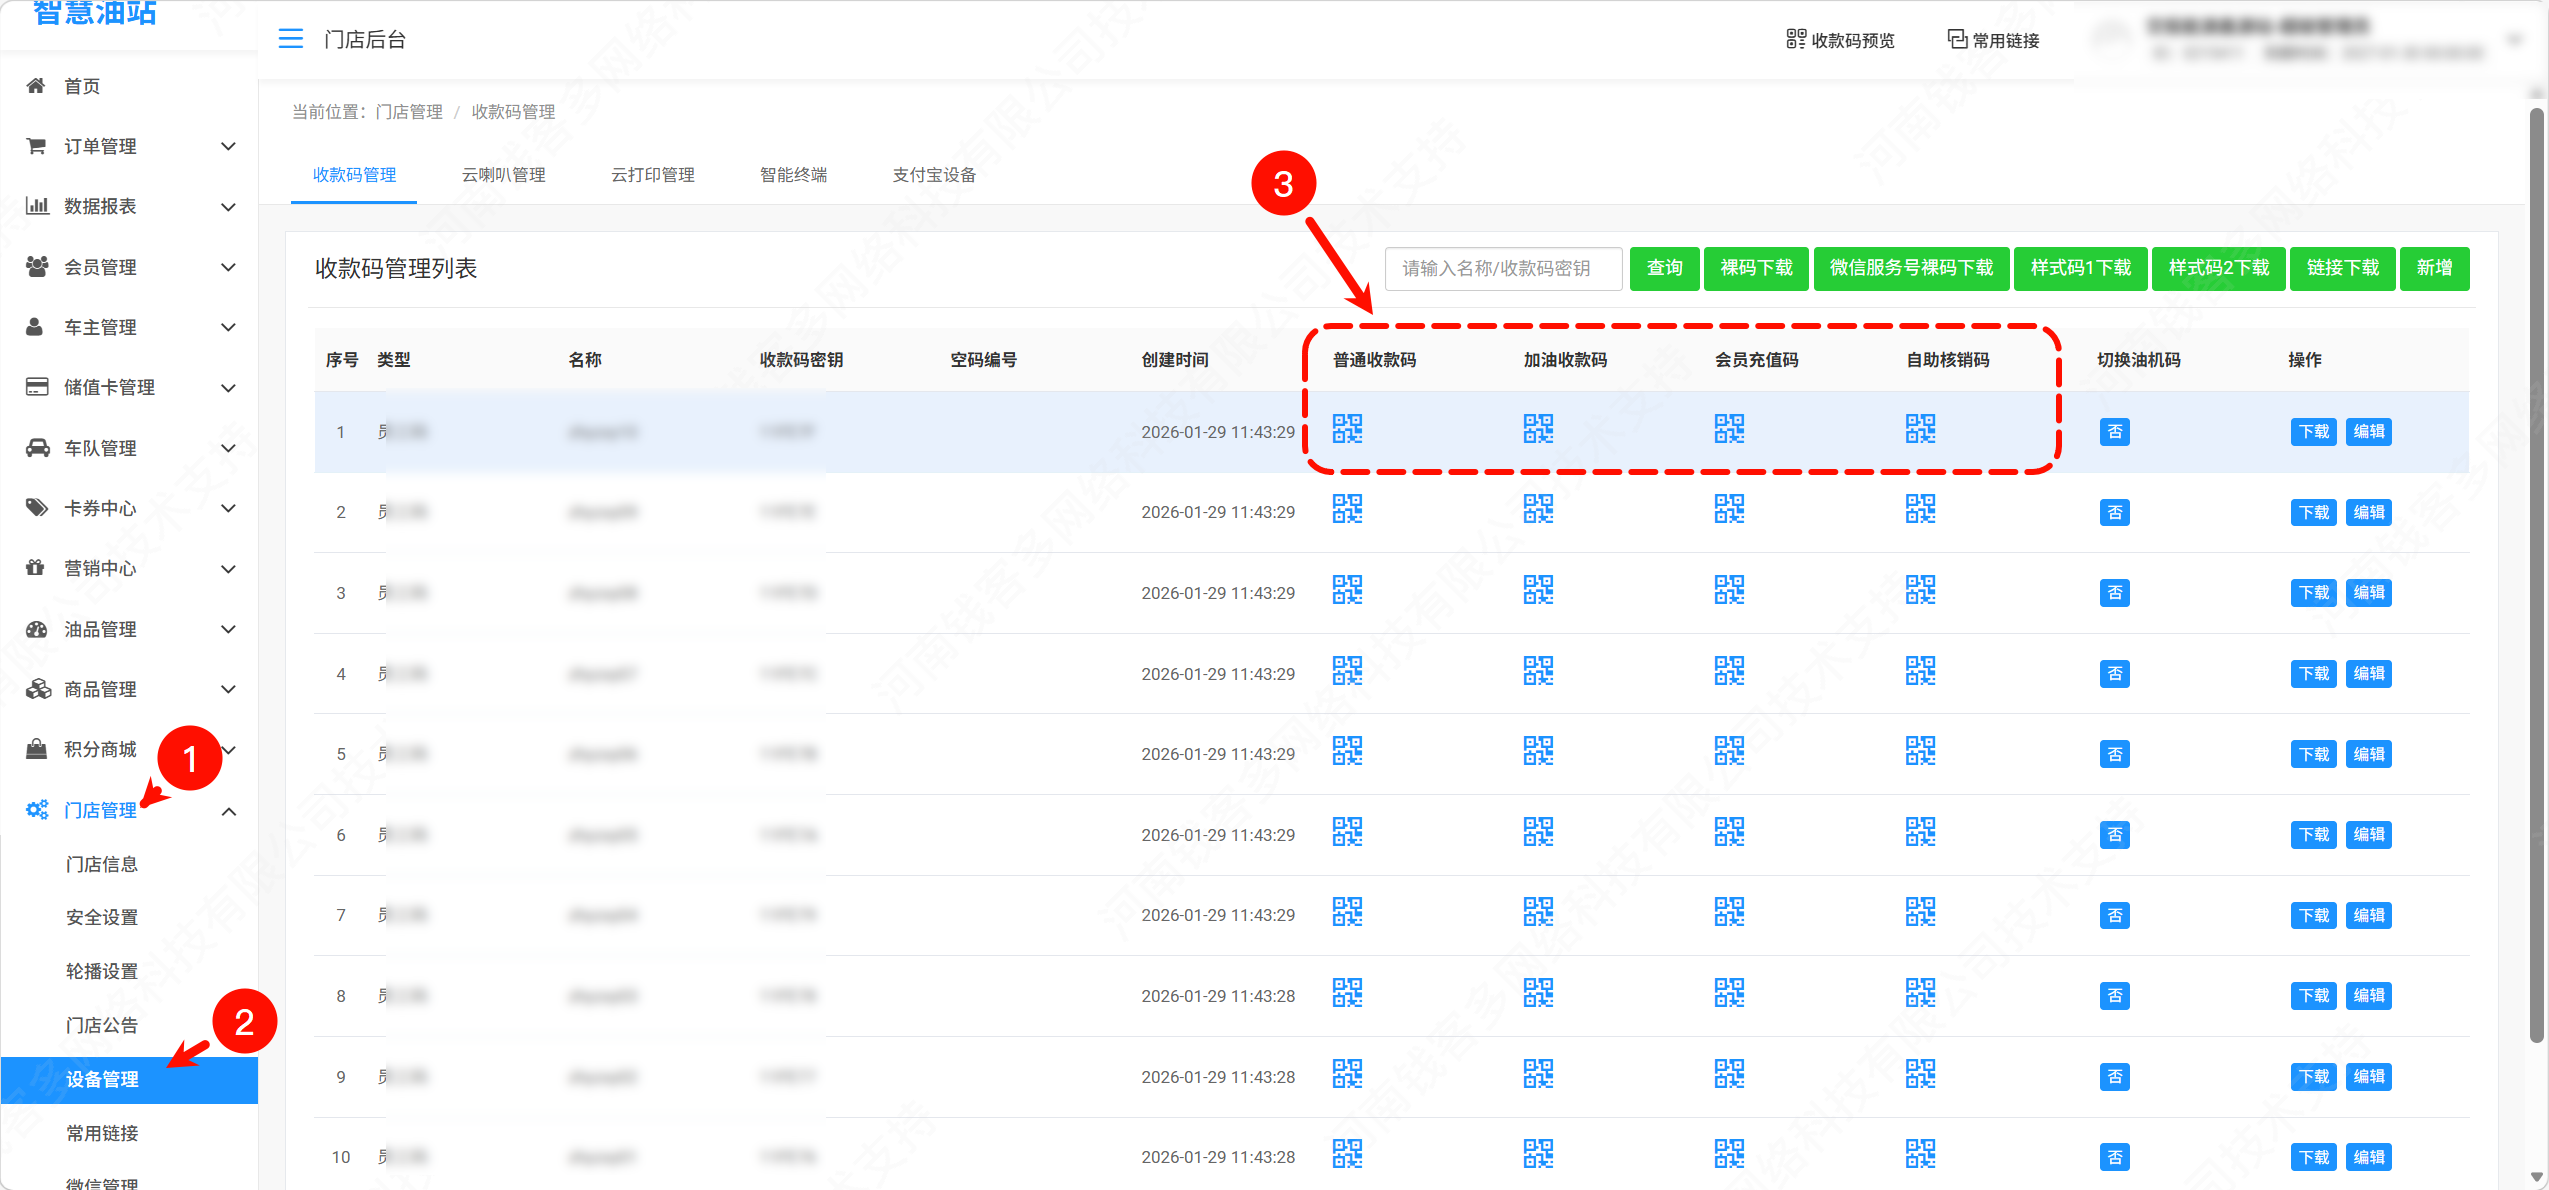Click row 3 会员充值码 QR code icon
Image resolution: width=2549 pixels, height=1190 pixels.
1729,590
